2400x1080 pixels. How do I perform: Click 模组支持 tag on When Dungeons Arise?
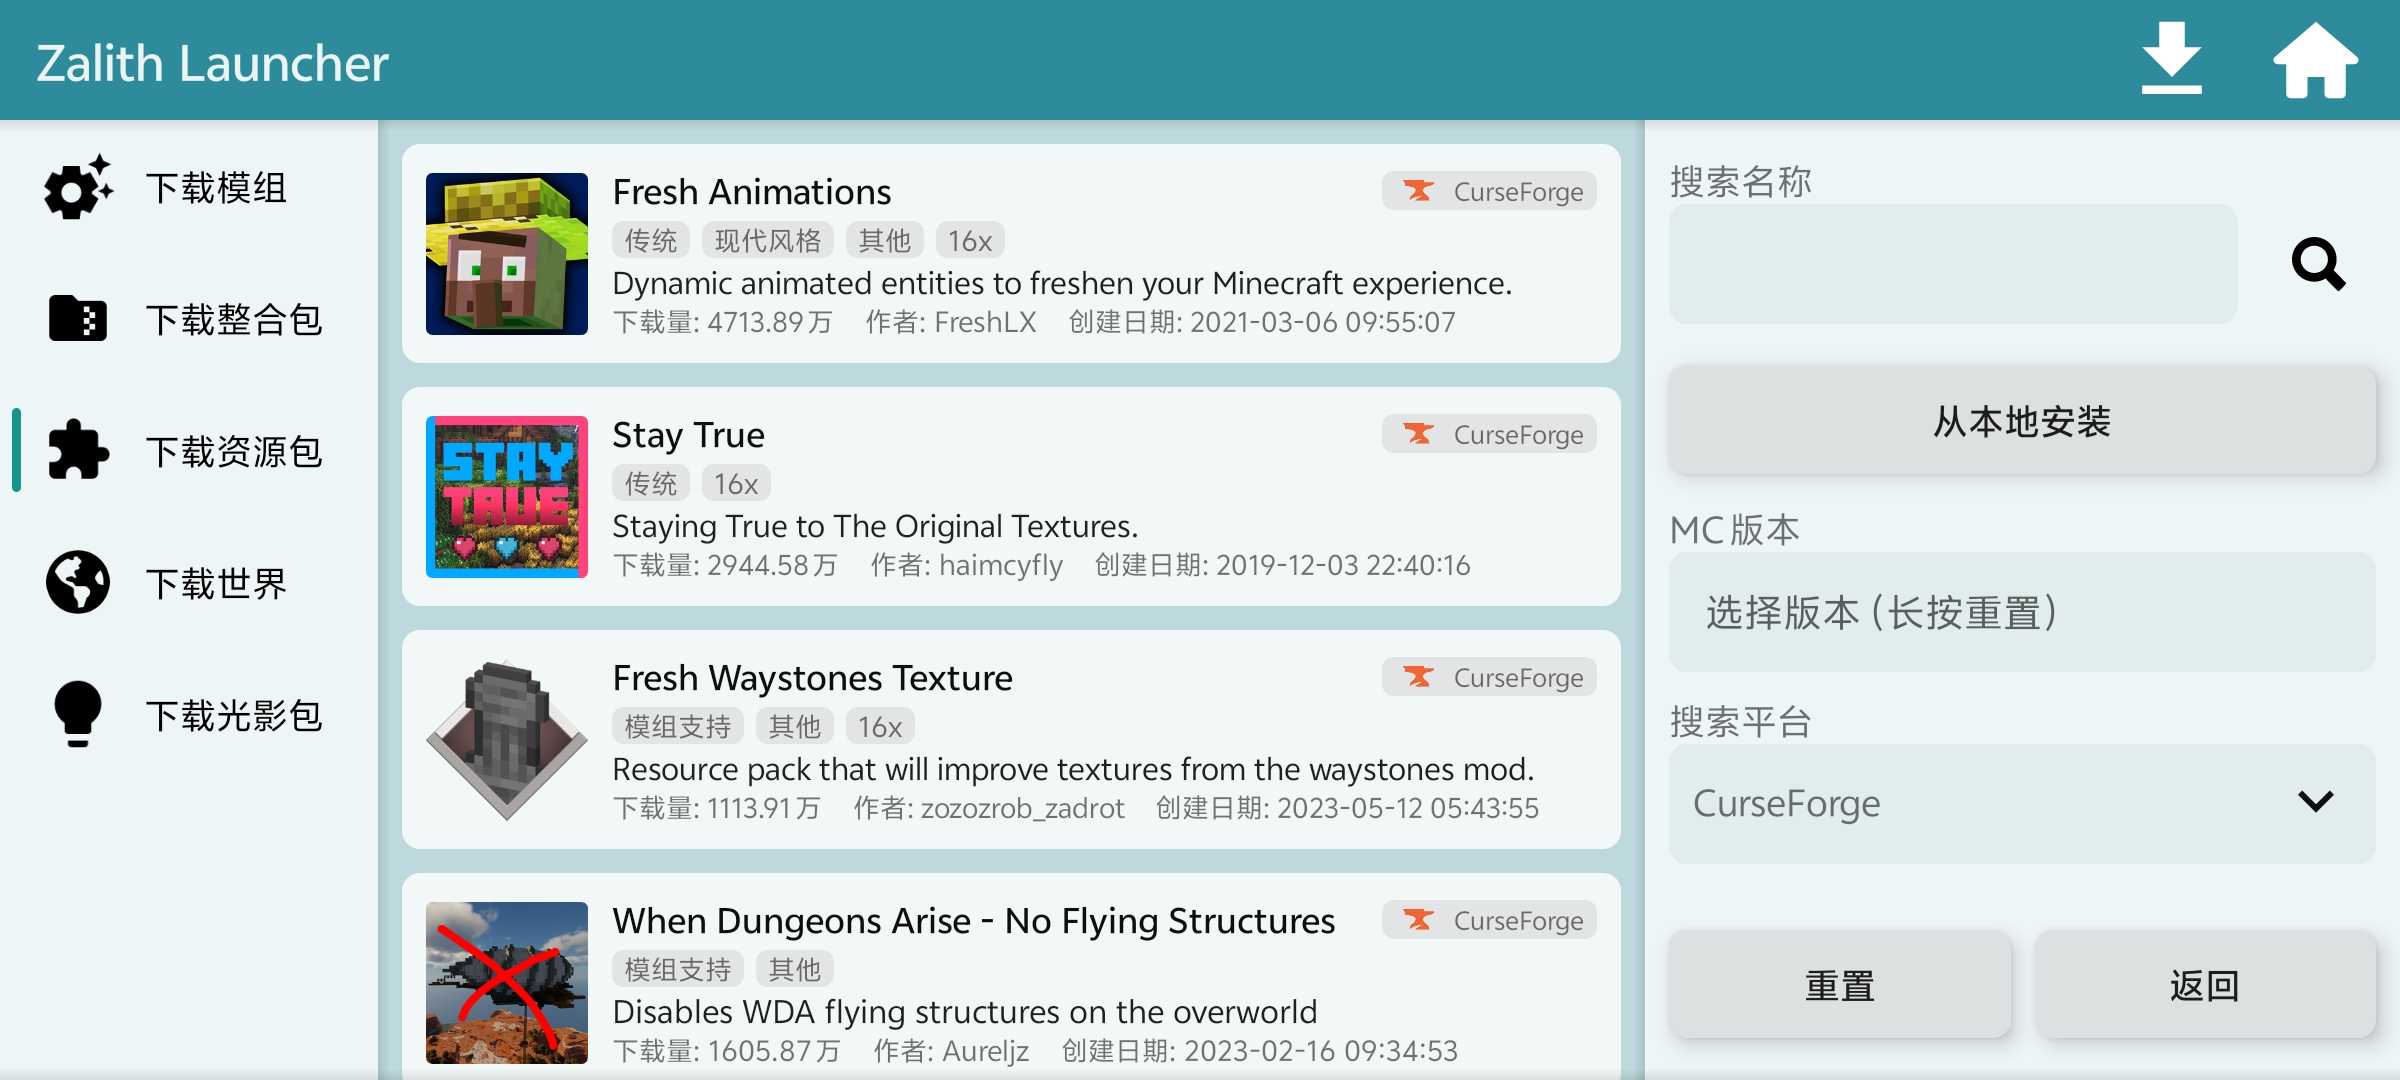(x=678, y=970)
